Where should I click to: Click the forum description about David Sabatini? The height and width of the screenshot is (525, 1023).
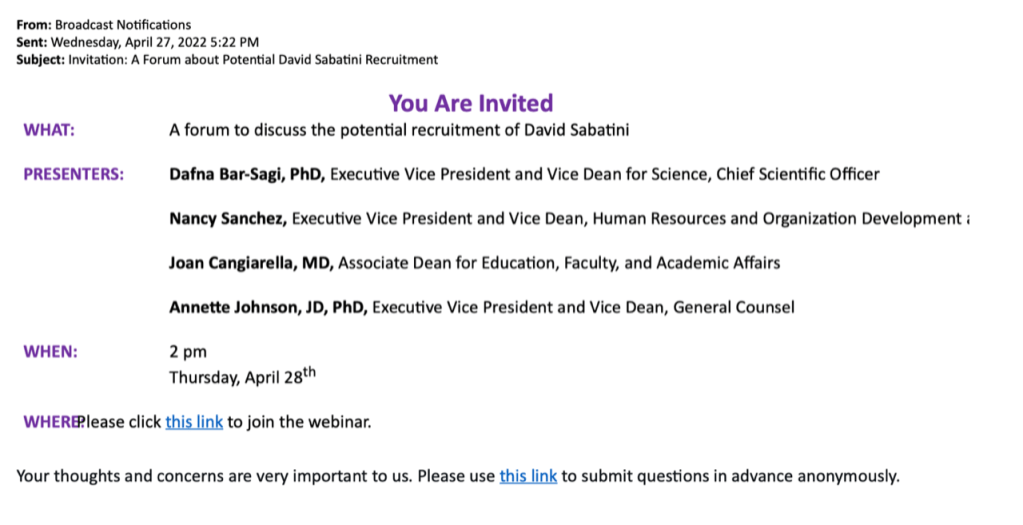pos(399,130)
